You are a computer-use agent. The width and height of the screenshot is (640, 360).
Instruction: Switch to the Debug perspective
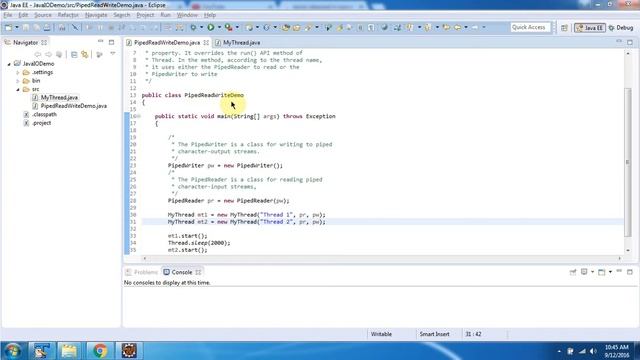pyautogui.click(x=621, y=28)
